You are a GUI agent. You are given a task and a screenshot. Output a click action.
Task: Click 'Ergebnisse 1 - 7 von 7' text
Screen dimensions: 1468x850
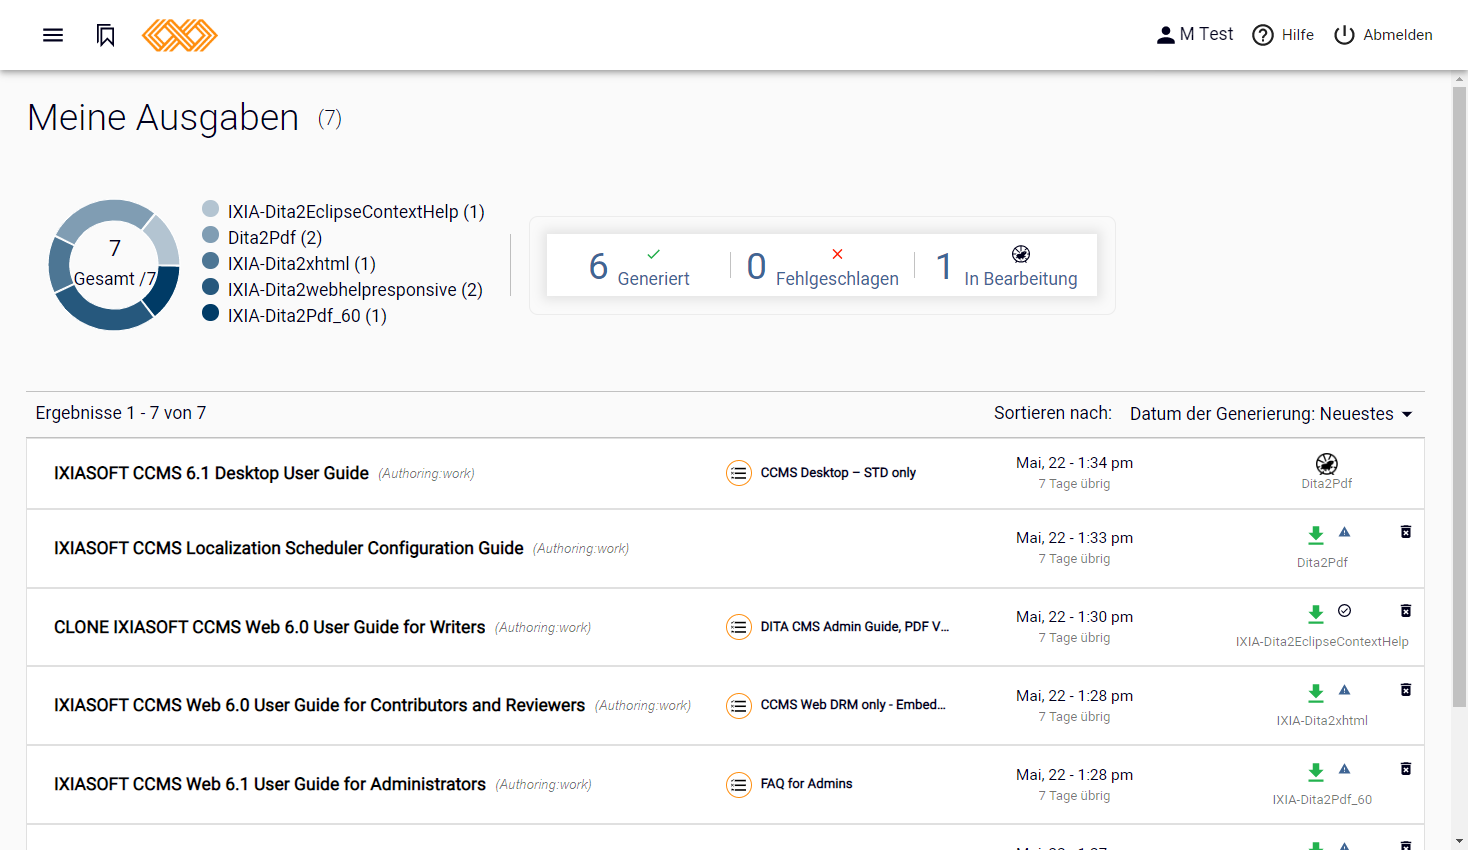[x=121, y=413]
